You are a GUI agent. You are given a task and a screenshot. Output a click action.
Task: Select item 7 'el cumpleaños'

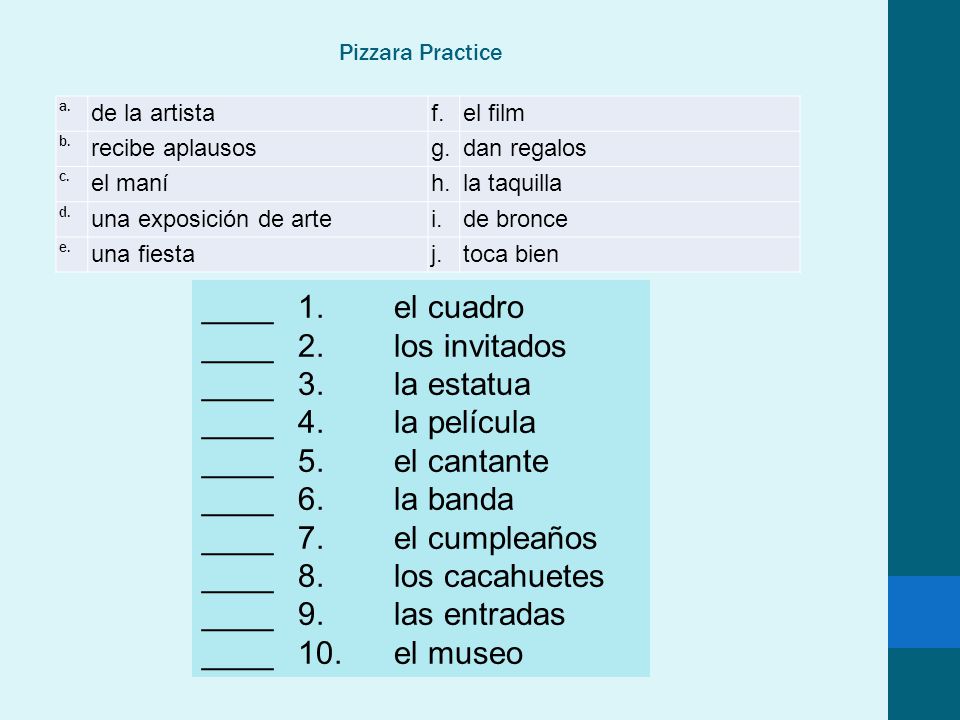click(495, 539)
